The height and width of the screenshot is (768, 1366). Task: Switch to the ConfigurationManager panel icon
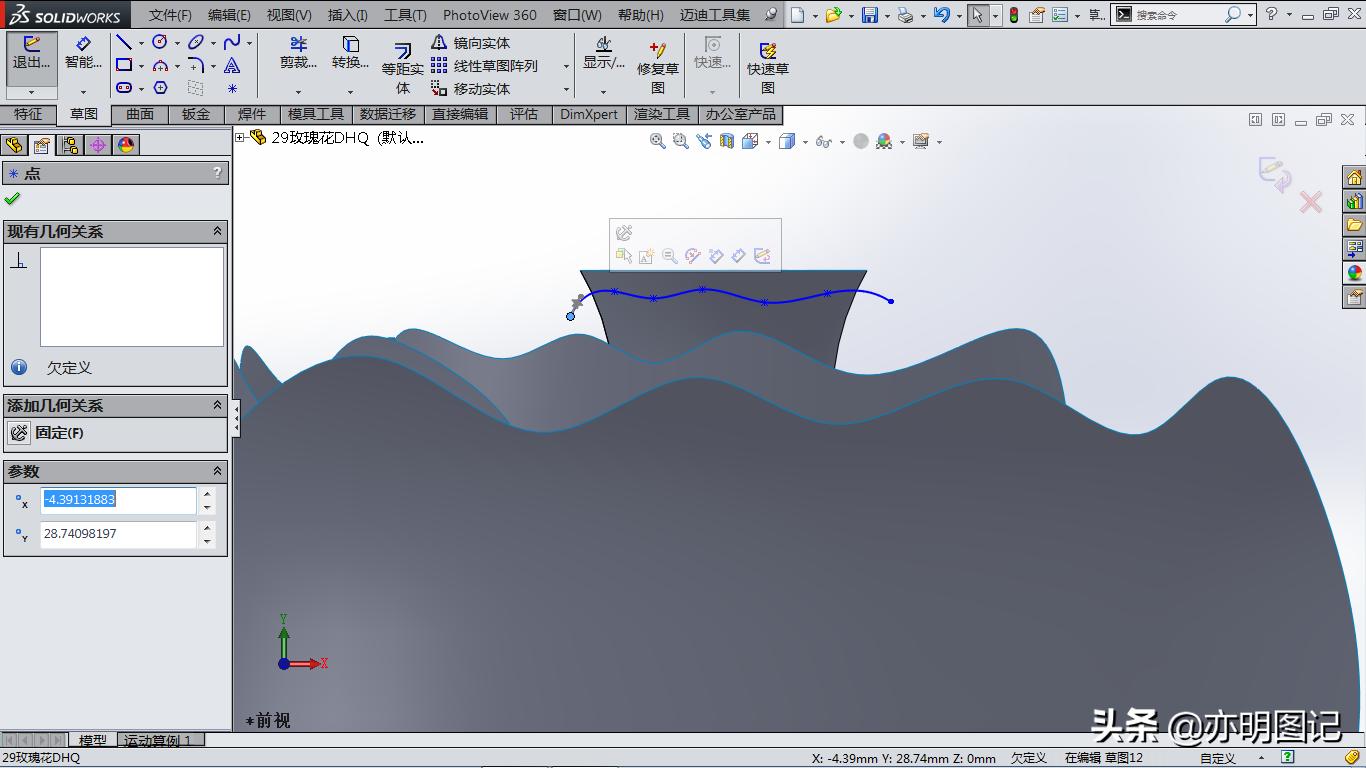coord(69,144)
